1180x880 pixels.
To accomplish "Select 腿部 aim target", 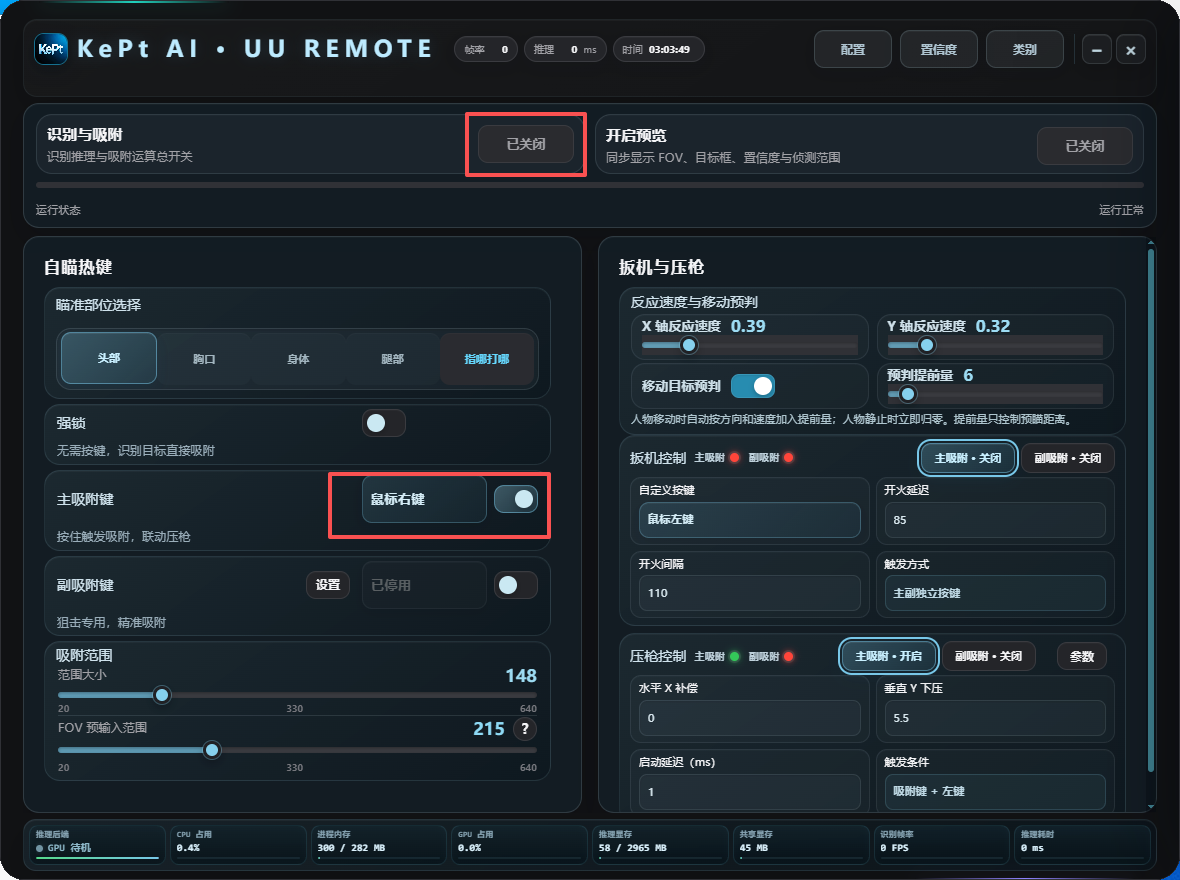I will click(392, 359).
